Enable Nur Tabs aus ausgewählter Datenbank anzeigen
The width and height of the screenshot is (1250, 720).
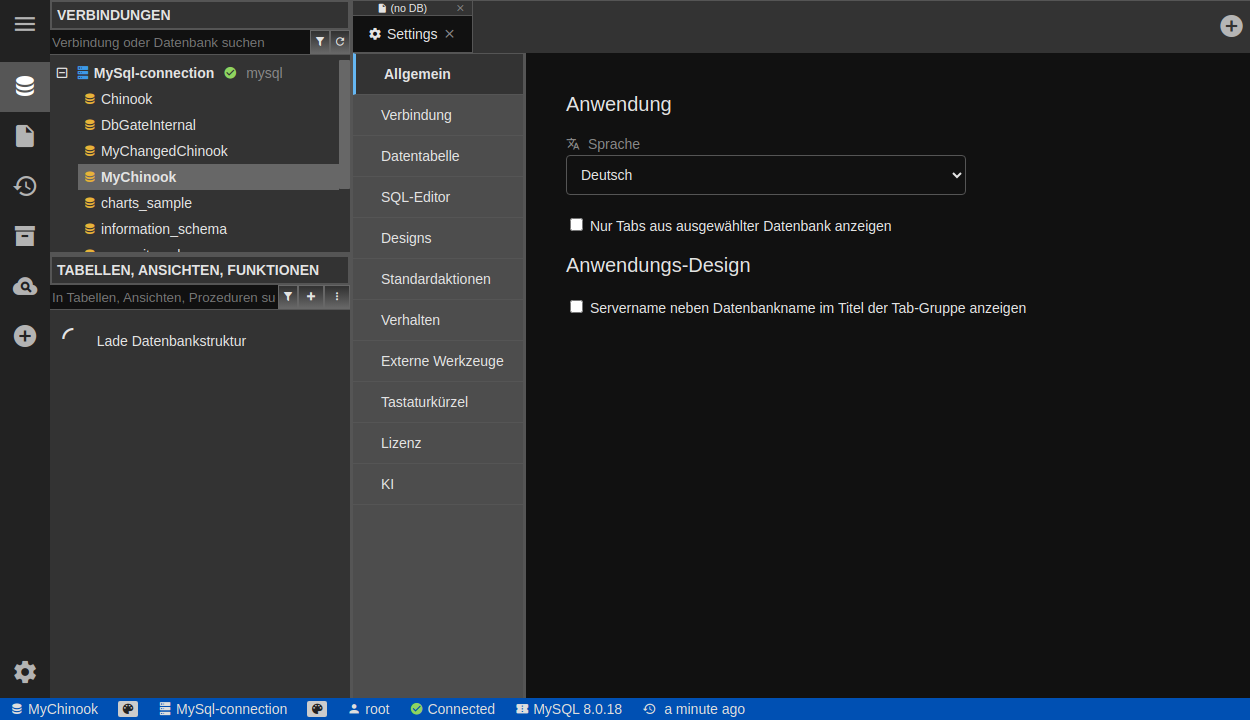576,225
